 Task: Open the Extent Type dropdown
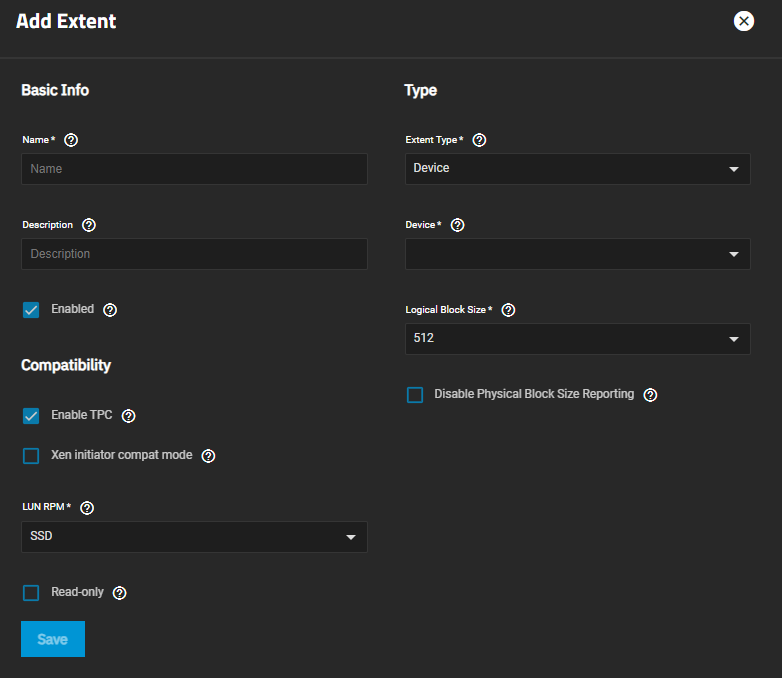click(x=577, y=169)
